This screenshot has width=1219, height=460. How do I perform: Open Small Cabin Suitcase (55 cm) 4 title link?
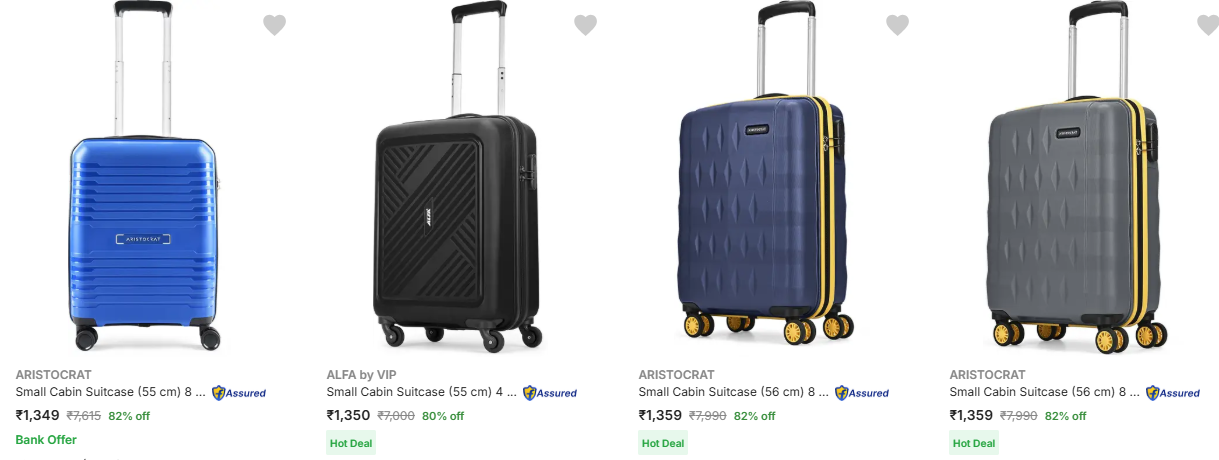[x=421, y=392]
